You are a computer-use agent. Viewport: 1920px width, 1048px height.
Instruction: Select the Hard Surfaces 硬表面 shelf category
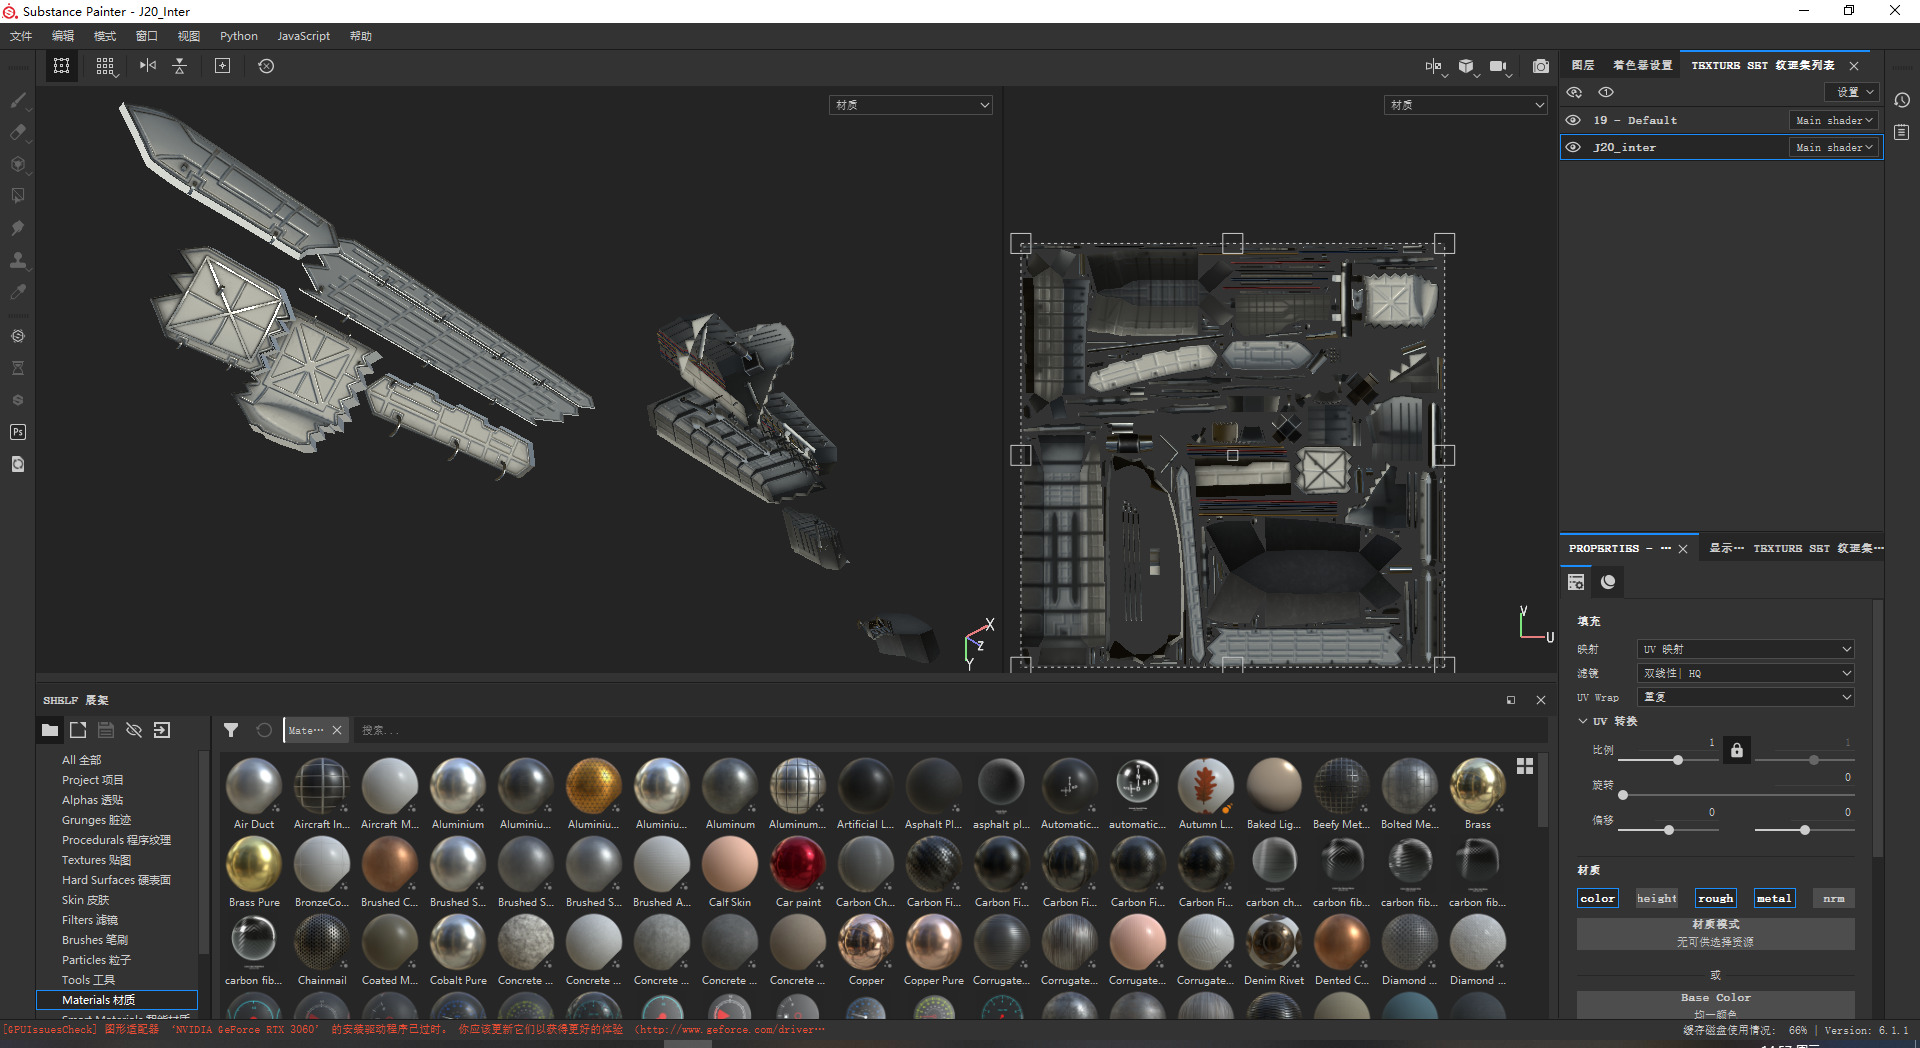click(x=116, y=880)
